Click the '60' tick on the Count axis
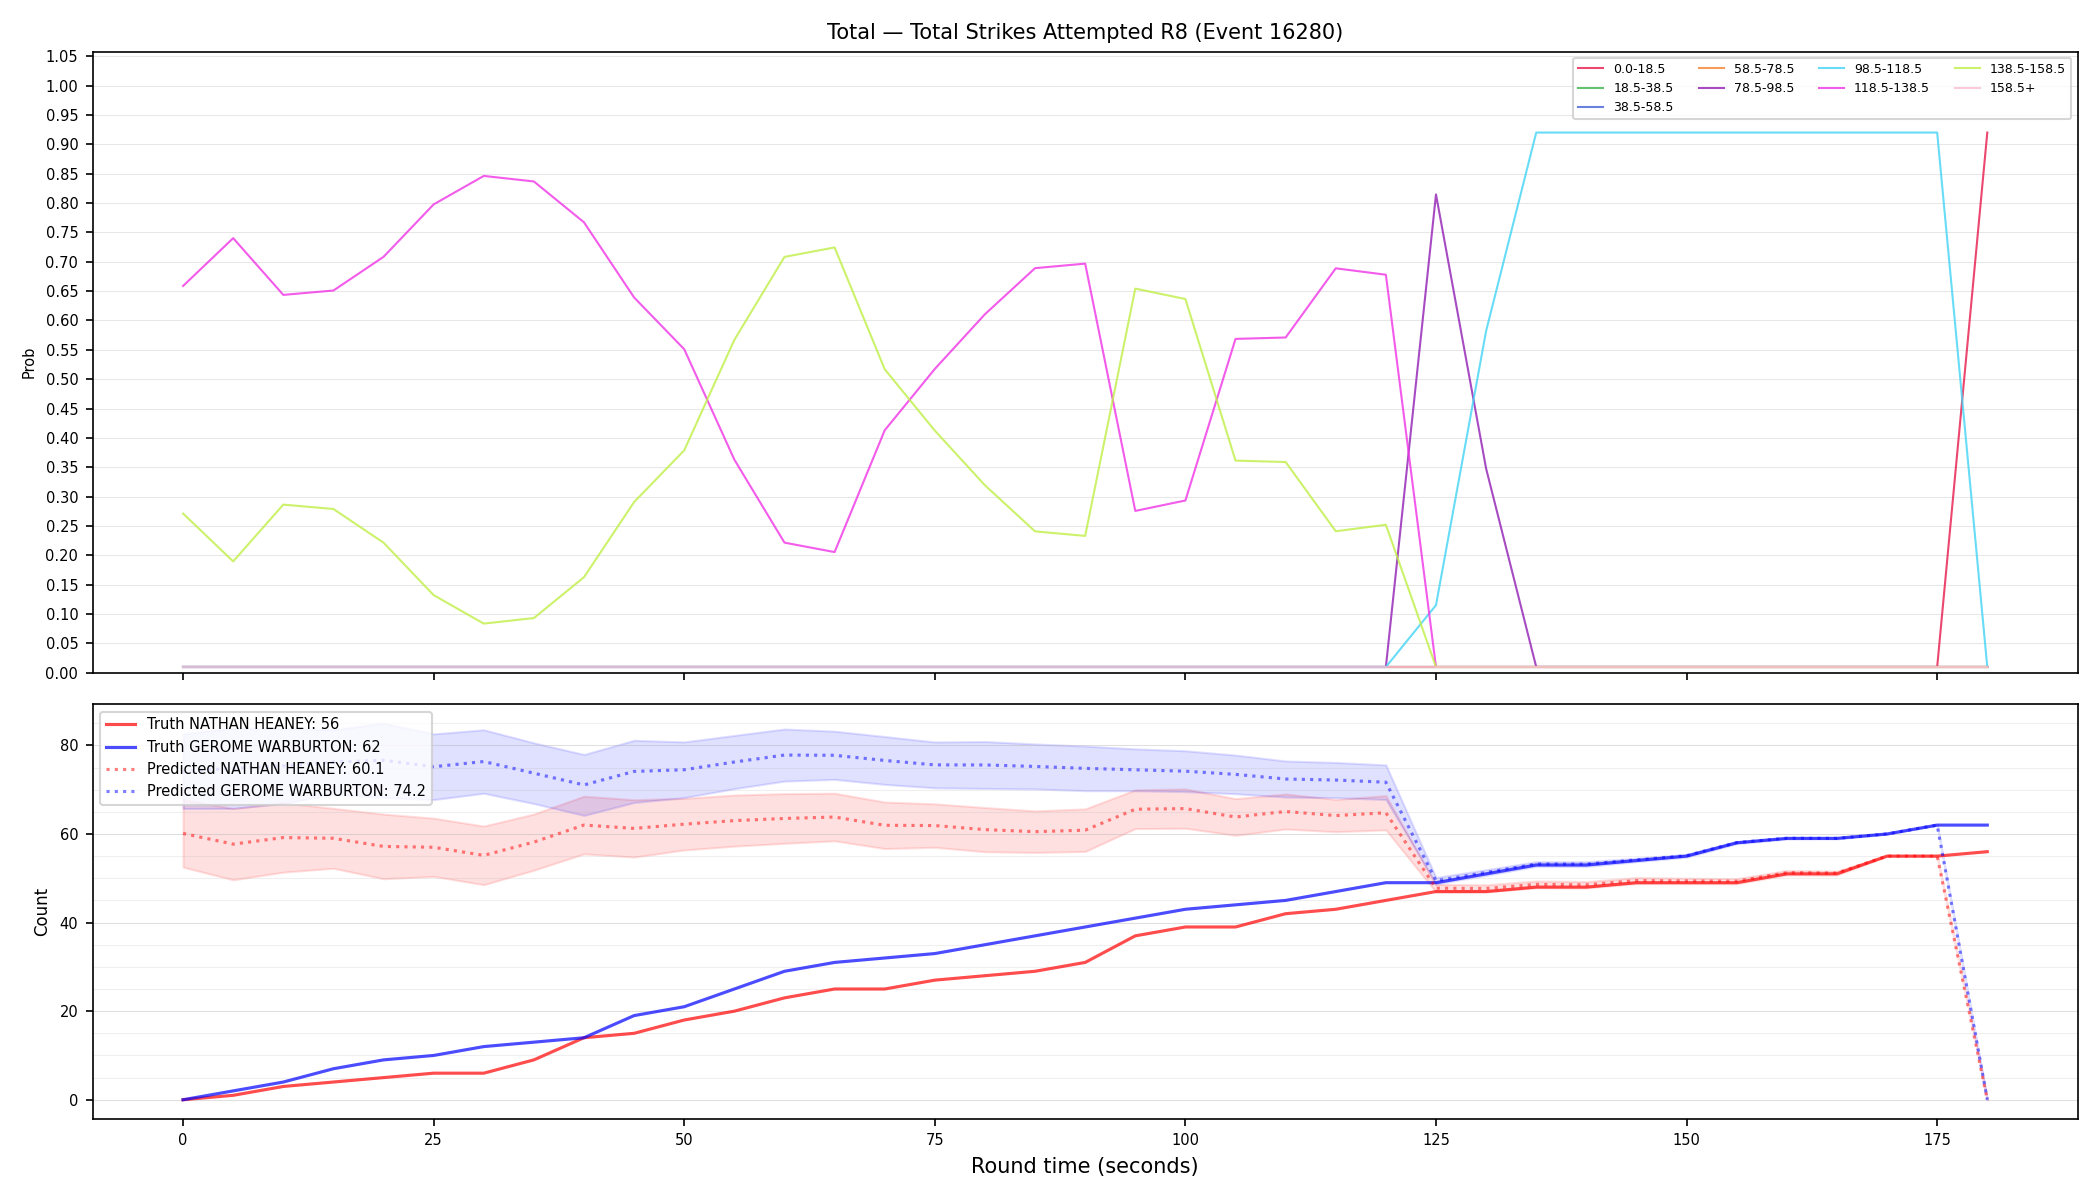This screenshot has height=1200, width=2100. pos(69,834)
